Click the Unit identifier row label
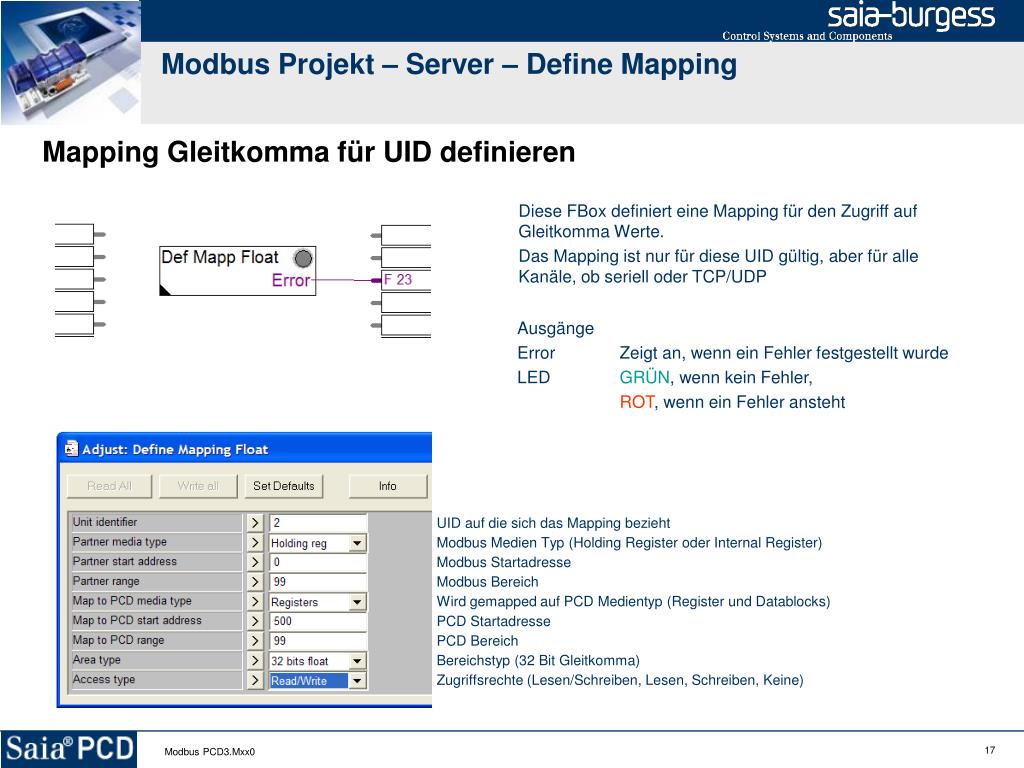The width and height of the screenshot is (1024, 768). (x=155, y=522)
